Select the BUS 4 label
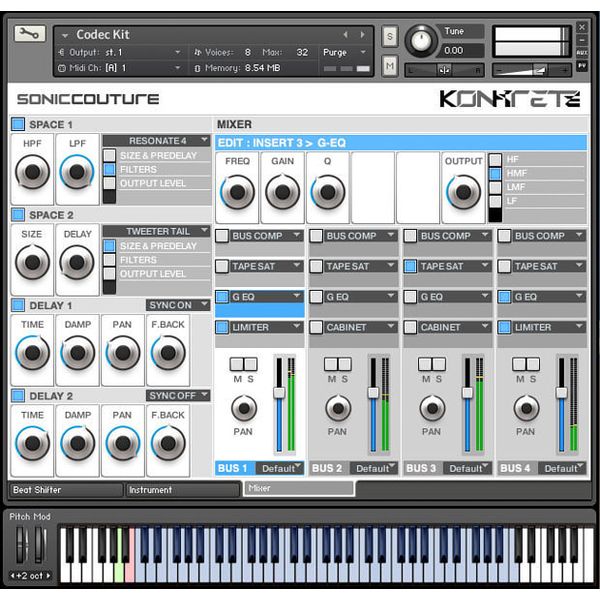Screen dimensions: 600x600 pyautogui.click(x=515, y=468)
